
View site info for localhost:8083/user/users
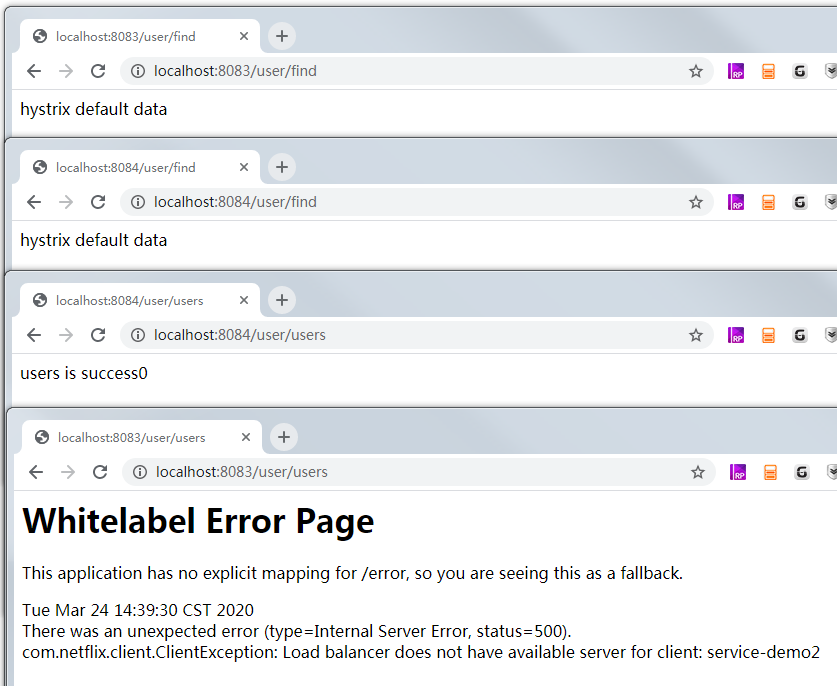pos(140,472)
